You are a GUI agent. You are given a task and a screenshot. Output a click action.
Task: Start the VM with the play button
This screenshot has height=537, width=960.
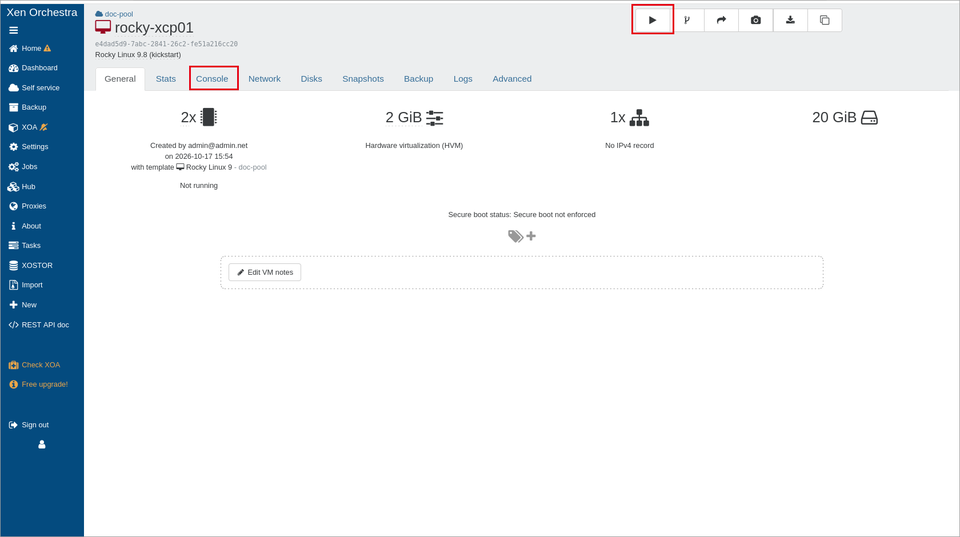[x=652, y=20]
